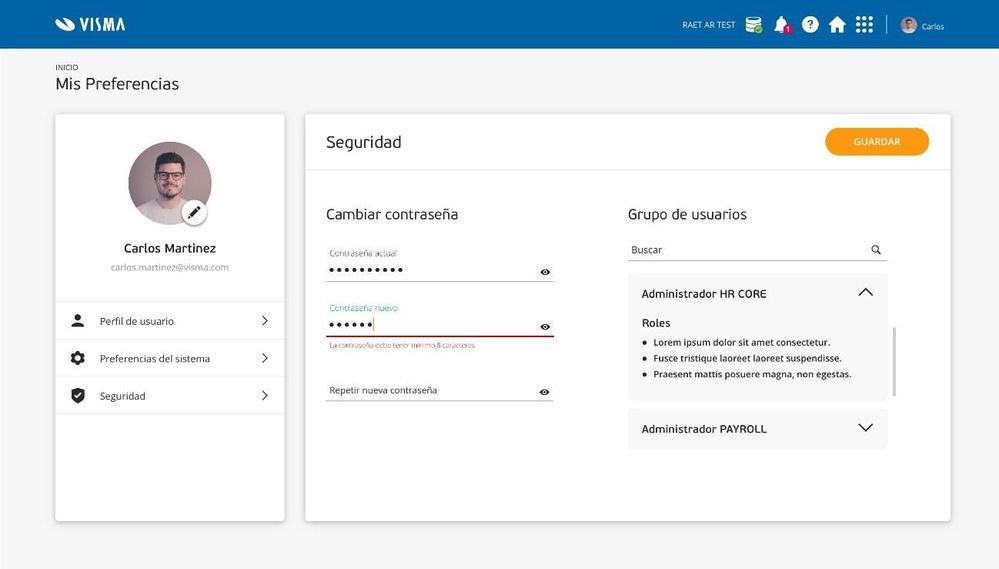Click the Cambiar contraseña heading
This screenshot has width=999, height=569.
point(392,214)
